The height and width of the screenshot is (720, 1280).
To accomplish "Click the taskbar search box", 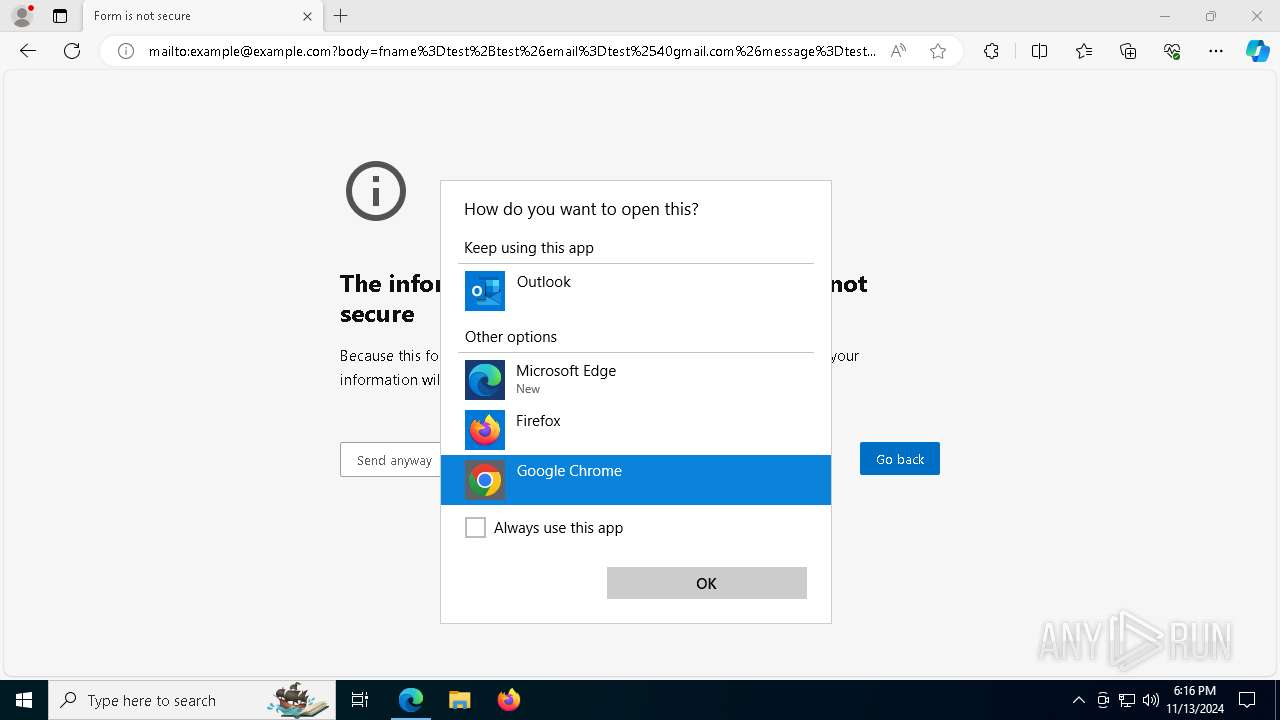I will pyautogui.click(x=191, y=700).
